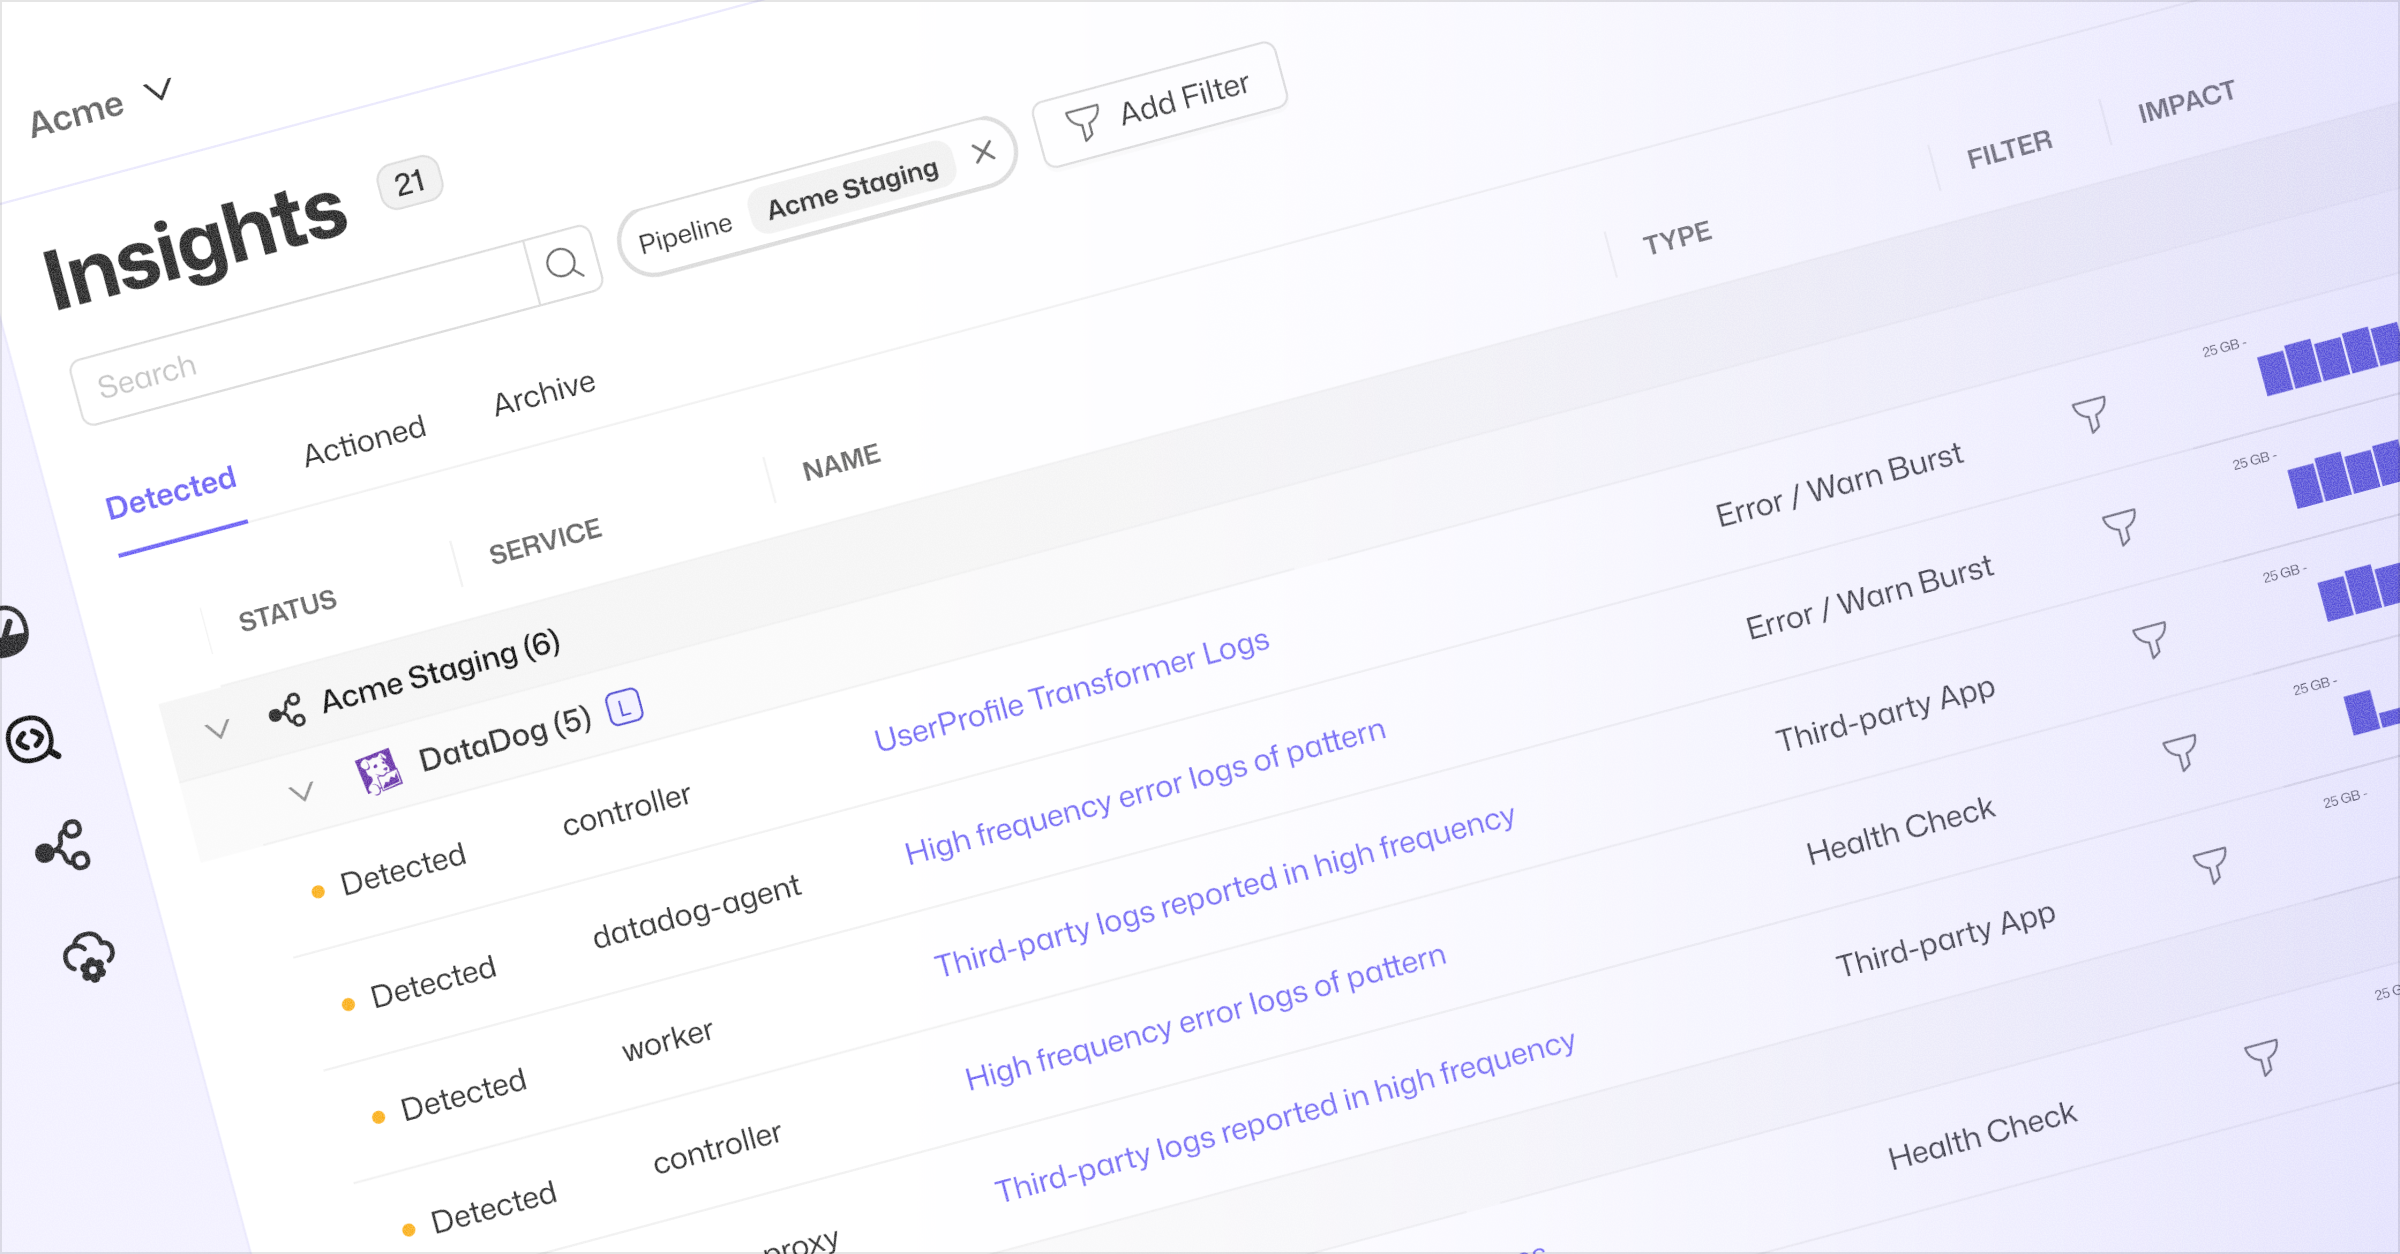Sort by IMPACT column header
The height and width of the screenshot is (1254, 2400).
(2186, 101)
